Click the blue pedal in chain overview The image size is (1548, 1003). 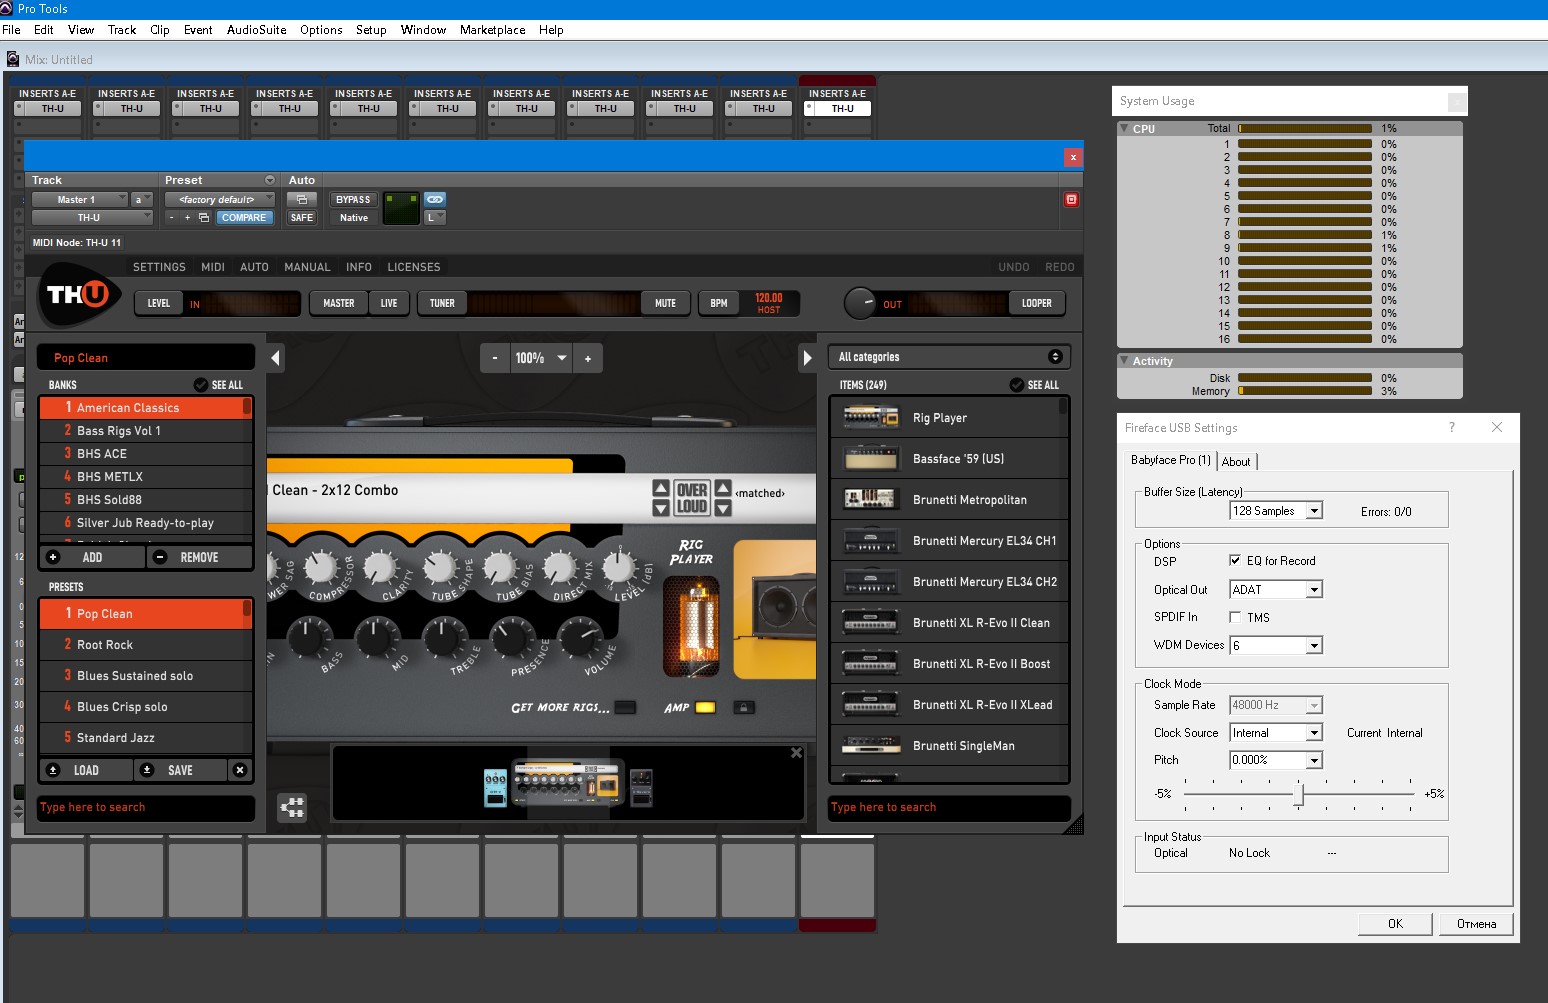coord(495,788)
